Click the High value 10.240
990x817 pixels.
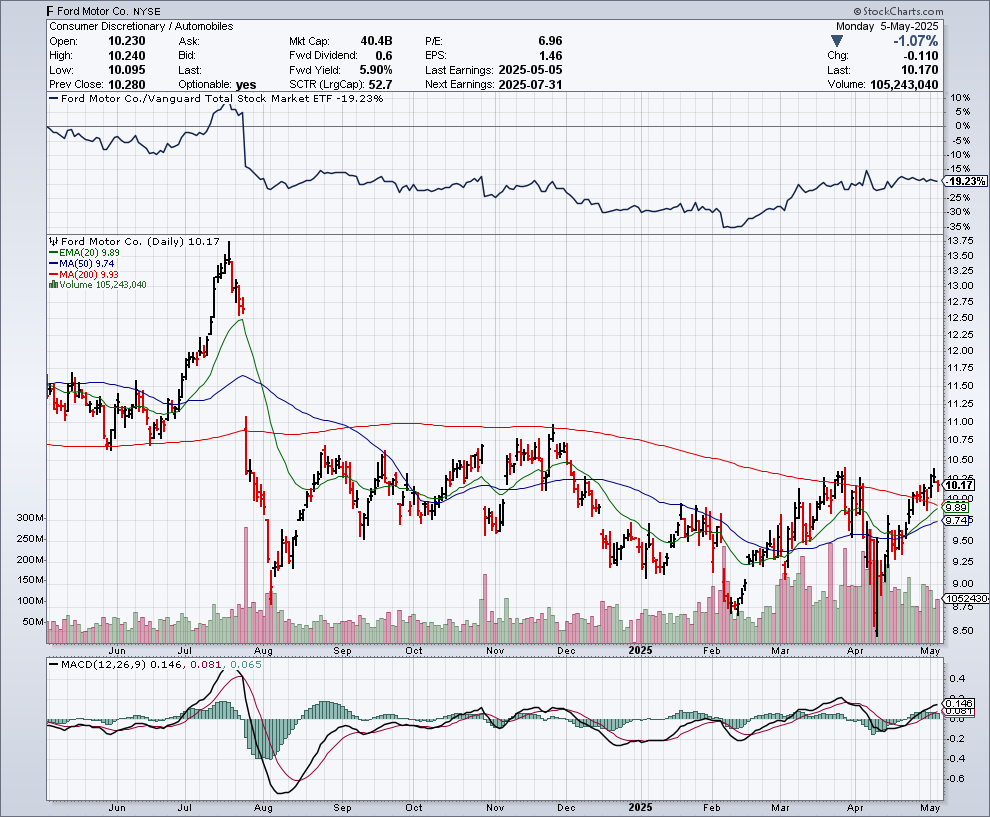126,56
